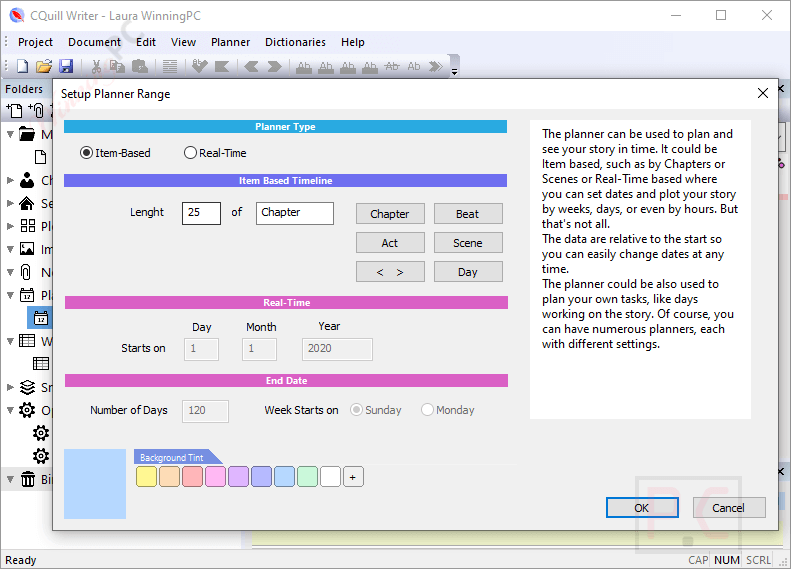
Task: Click the text lines alignment toolbar icon
Action: point(170,66)
